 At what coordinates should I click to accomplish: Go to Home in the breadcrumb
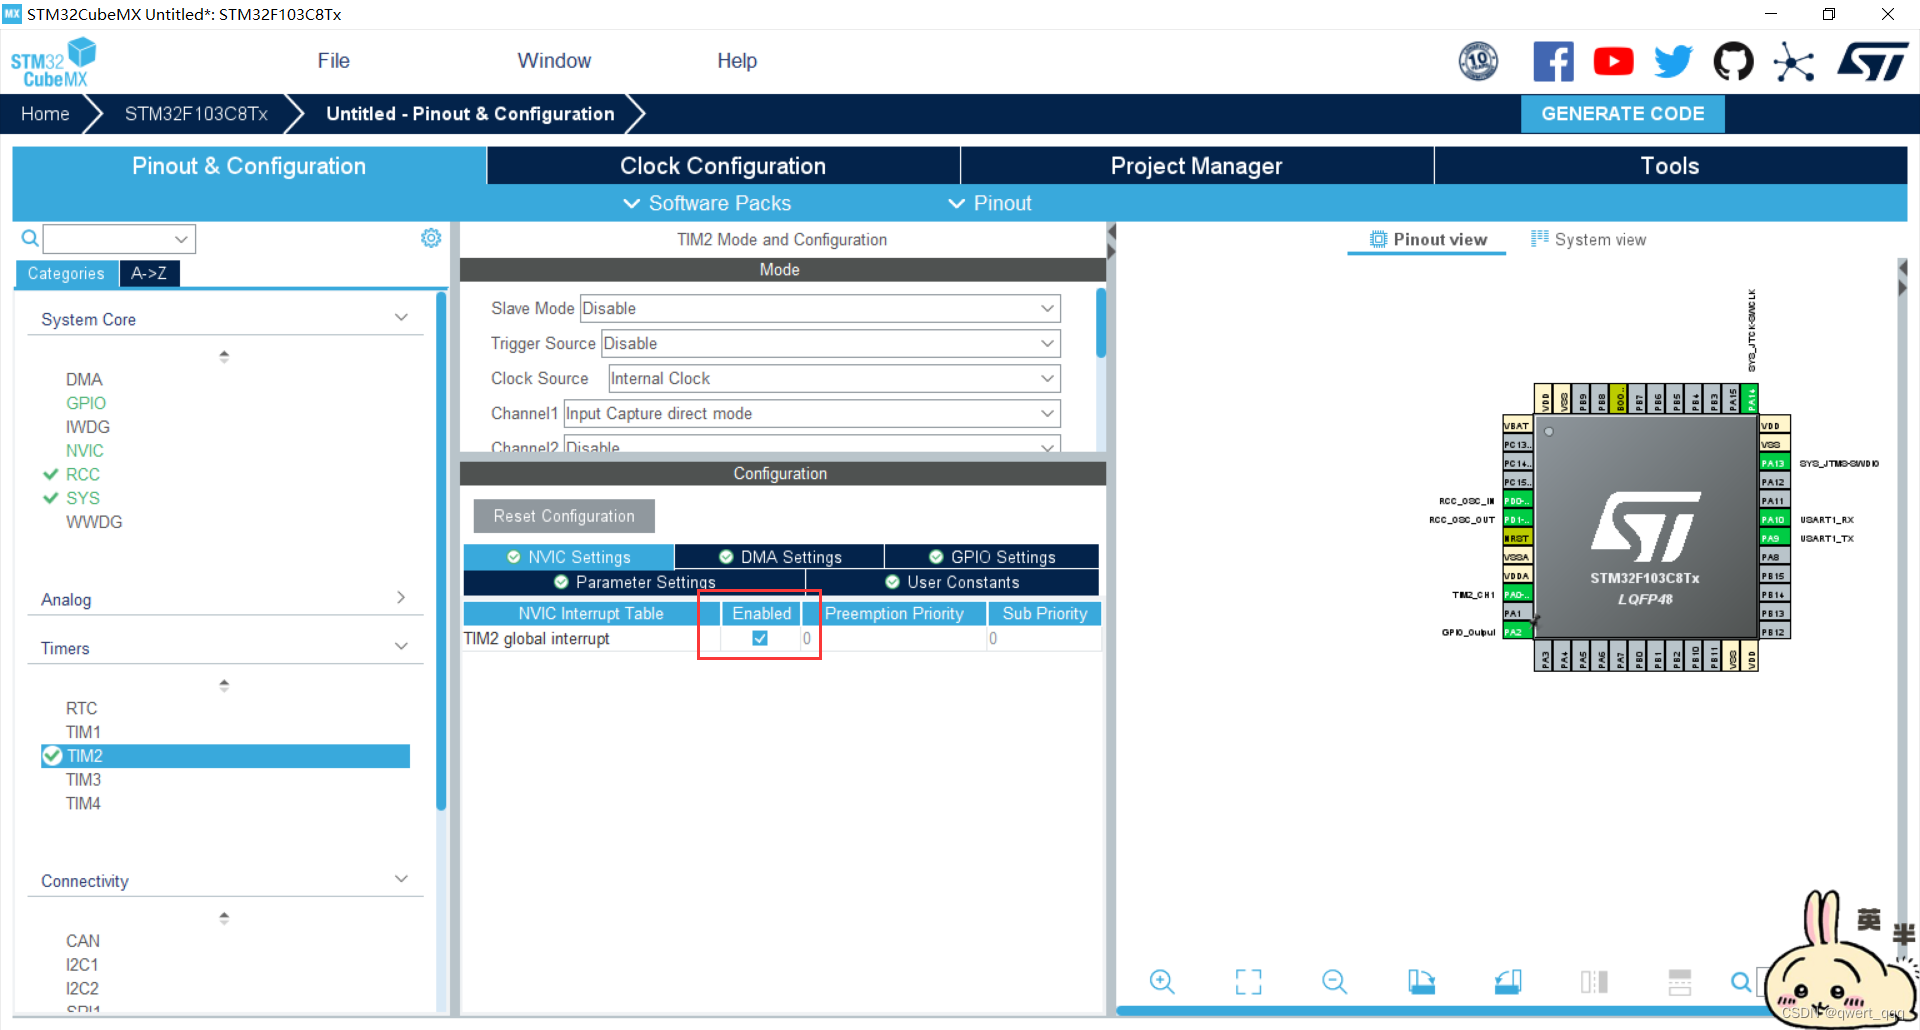tap(45, 114)
